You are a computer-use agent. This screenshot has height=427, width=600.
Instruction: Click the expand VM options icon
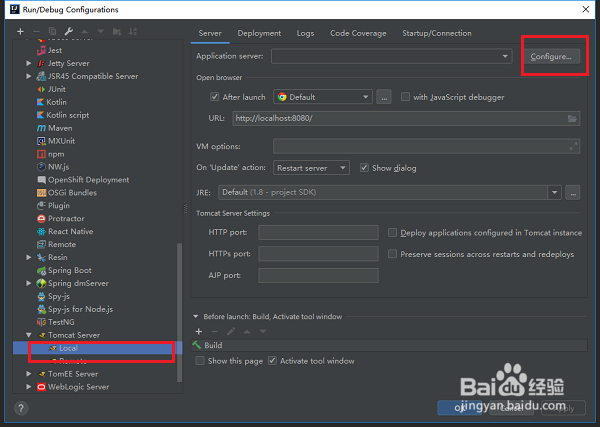point(573,146)
